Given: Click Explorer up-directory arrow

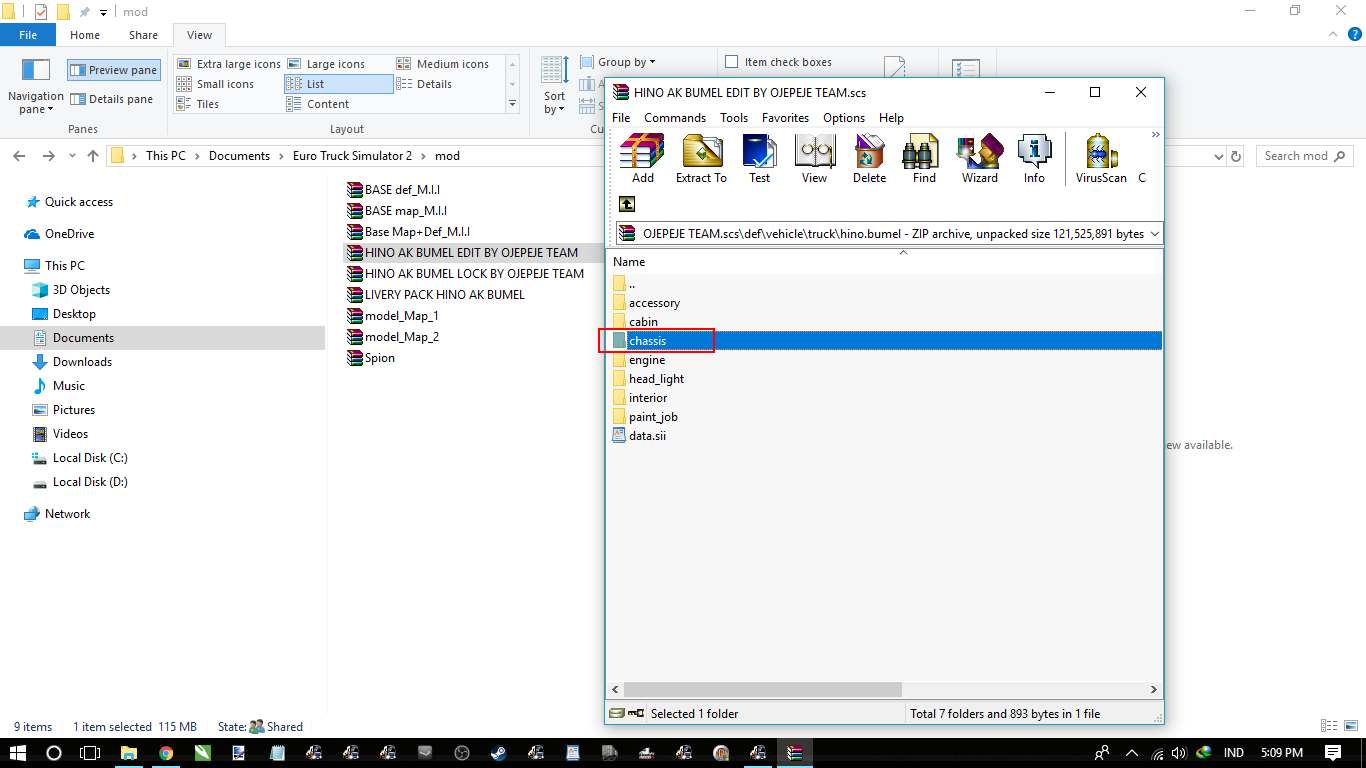Looking at the screenshot, I should 93,156.
